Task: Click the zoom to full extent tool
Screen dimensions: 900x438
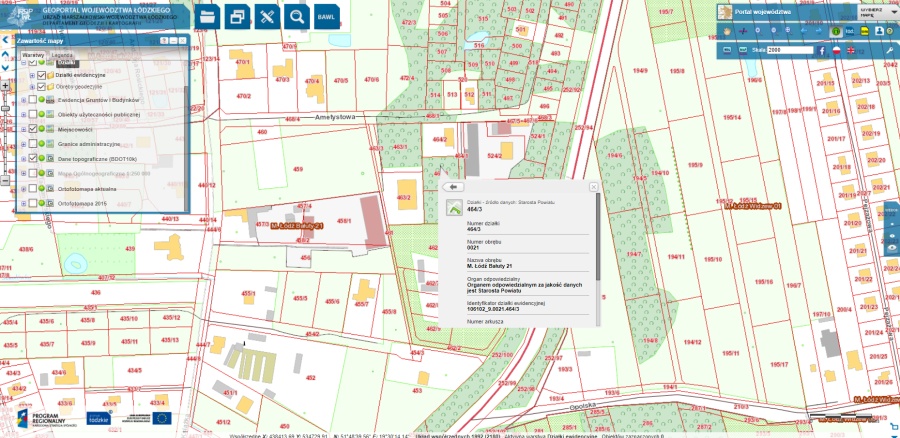Action: coord(788,31)
